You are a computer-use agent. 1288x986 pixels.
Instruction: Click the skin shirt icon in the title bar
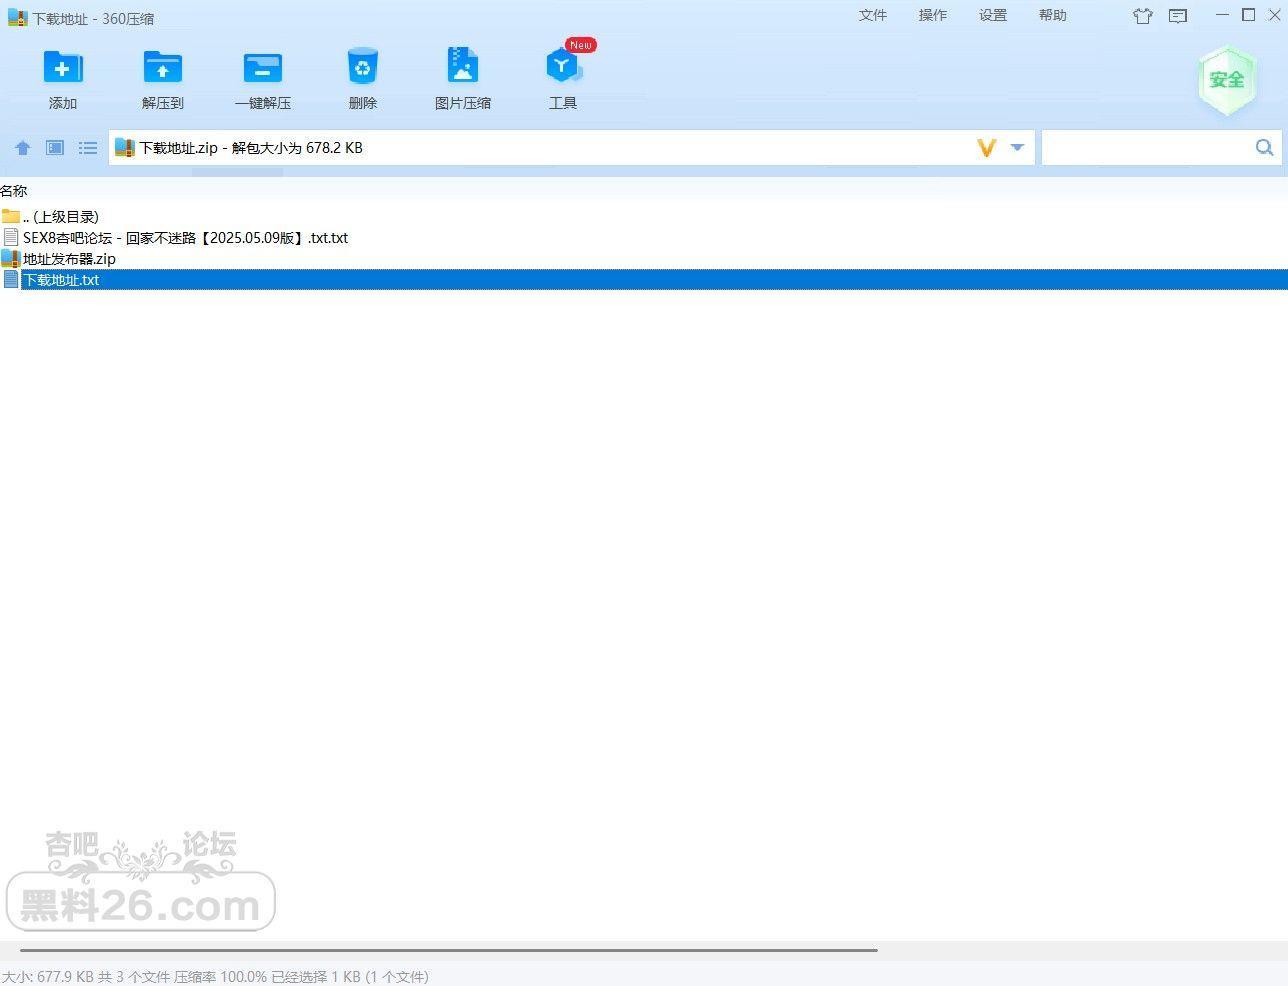point(1143,16)
